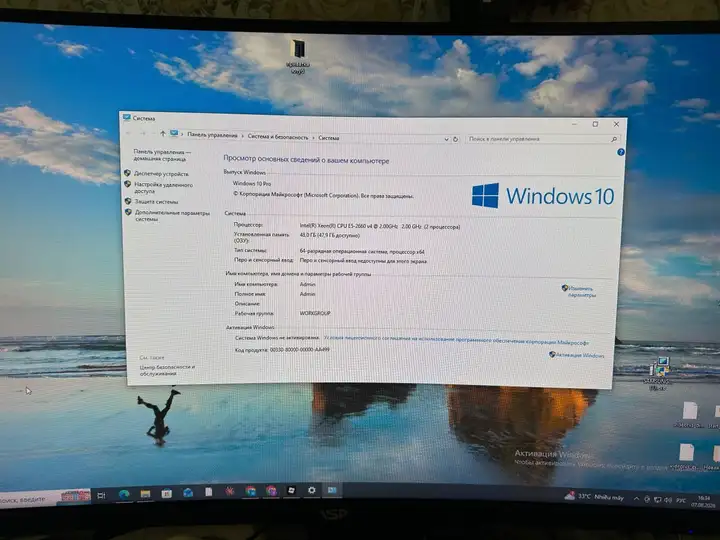Maximize the Система window
The width and height of the screenshot is (720, 540).
(x=596, y=124)
